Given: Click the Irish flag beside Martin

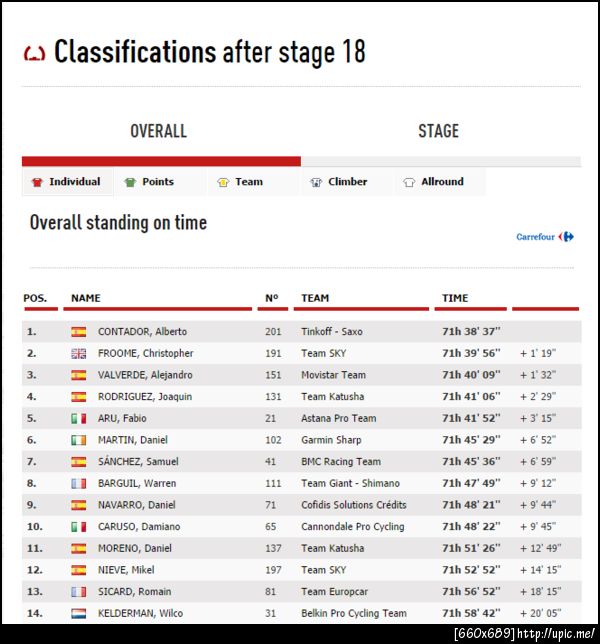Looking at the screenshot, I should (78, 440).
